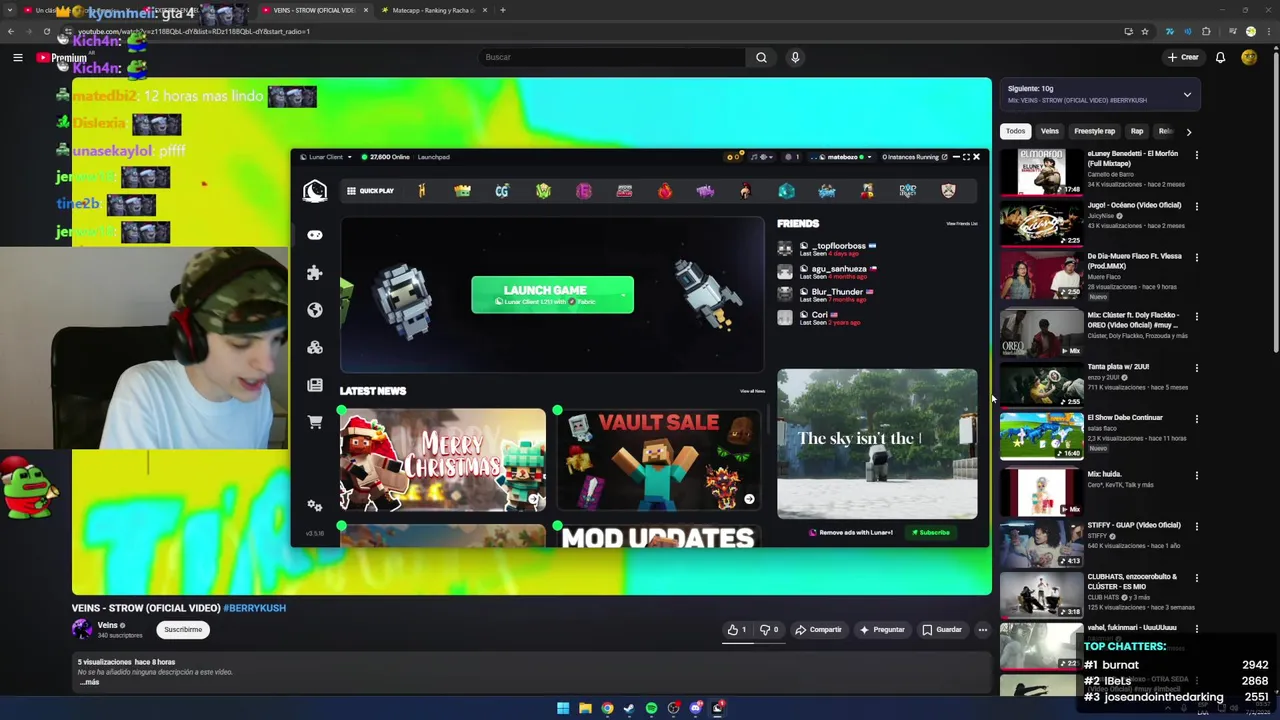The image size is (1280, 720).
Task: Open options menu for Jugo! - Océano video
Action: 1196,206
